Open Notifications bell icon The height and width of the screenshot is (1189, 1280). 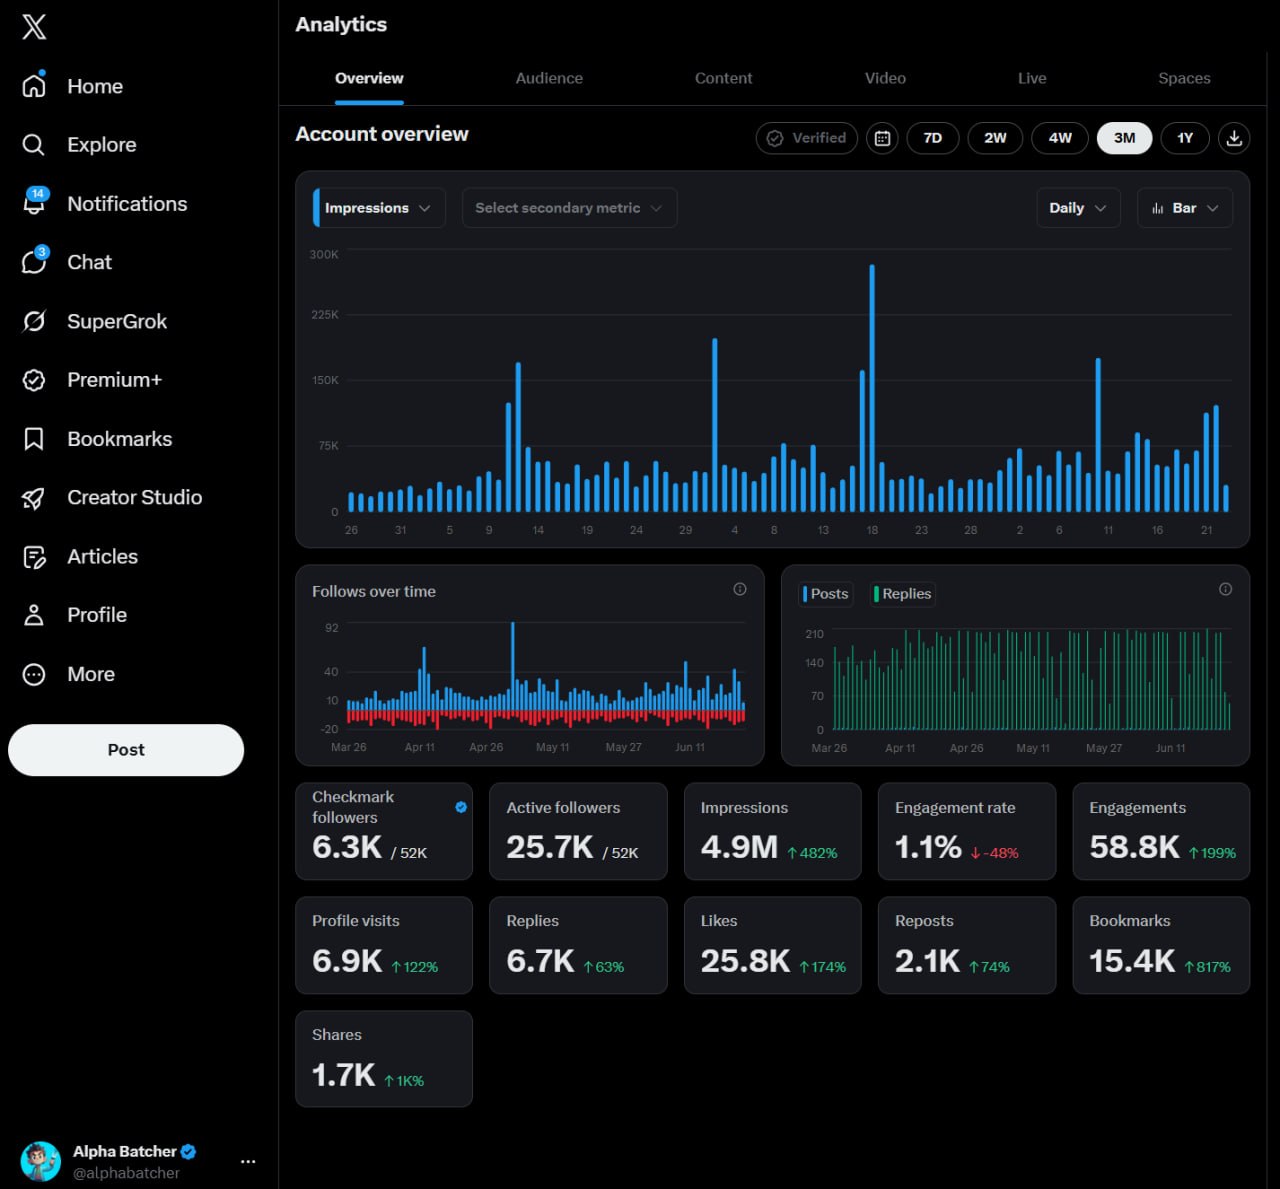pos(34,203)
